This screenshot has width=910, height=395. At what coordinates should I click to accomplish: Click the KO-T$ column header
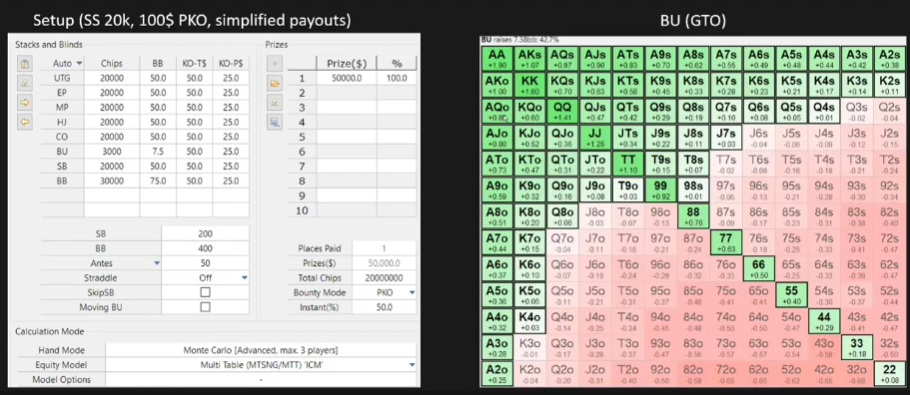(194, 63)
